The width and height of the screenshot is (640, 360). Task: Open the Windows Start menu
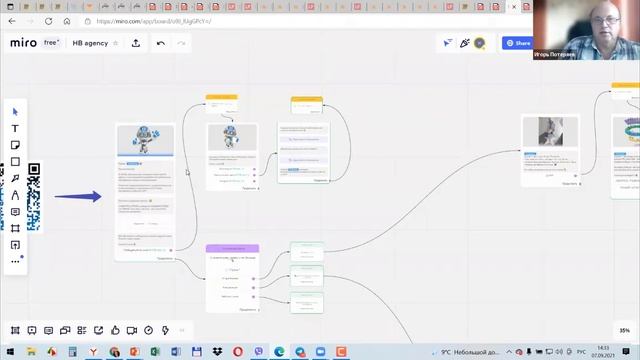(10, 351)
